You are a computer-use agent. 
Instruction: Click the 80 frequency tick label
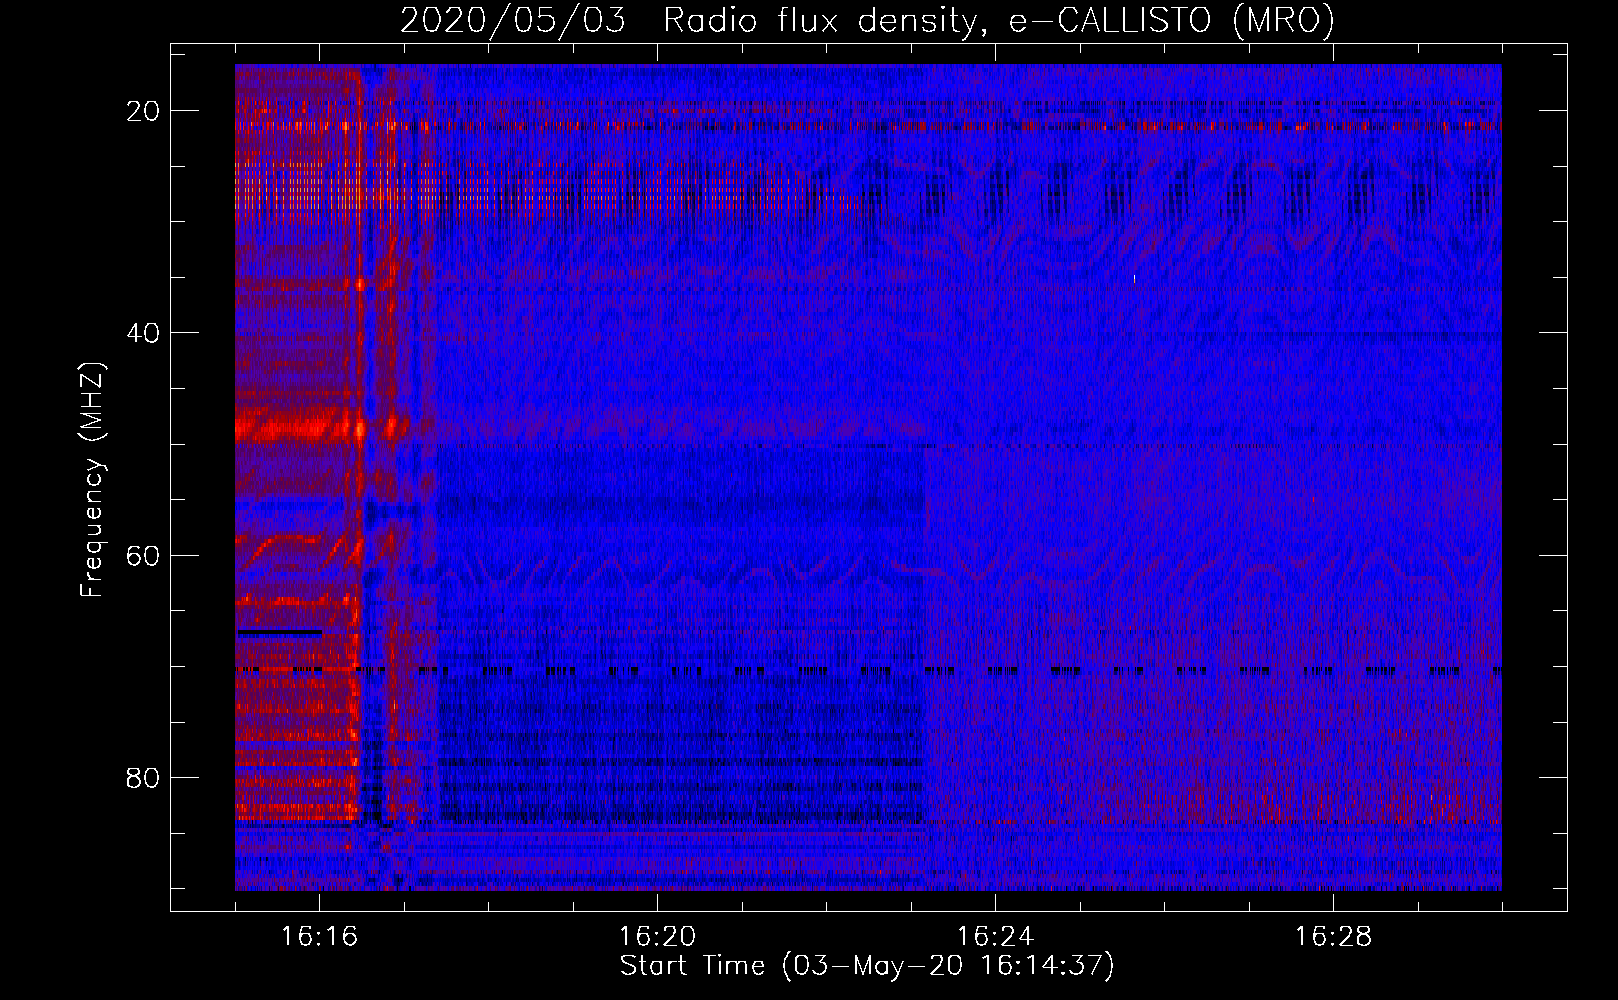(x=143, y=777)
